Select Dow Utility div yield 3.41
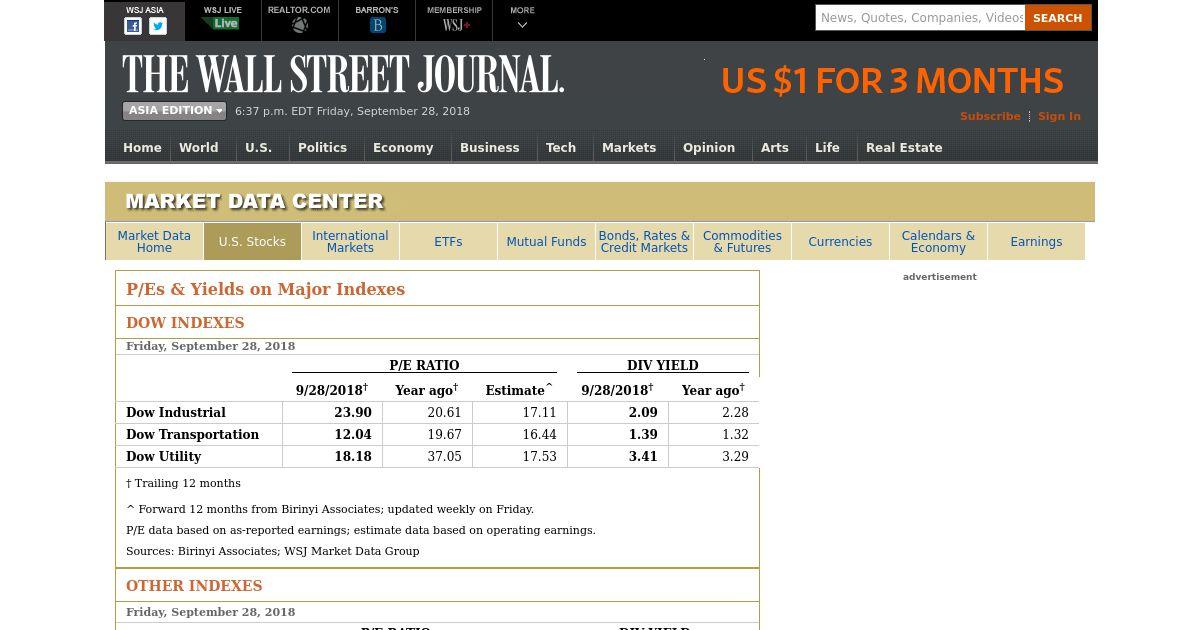This screenshot has height=630, width=1200. (x=643, y=456)
